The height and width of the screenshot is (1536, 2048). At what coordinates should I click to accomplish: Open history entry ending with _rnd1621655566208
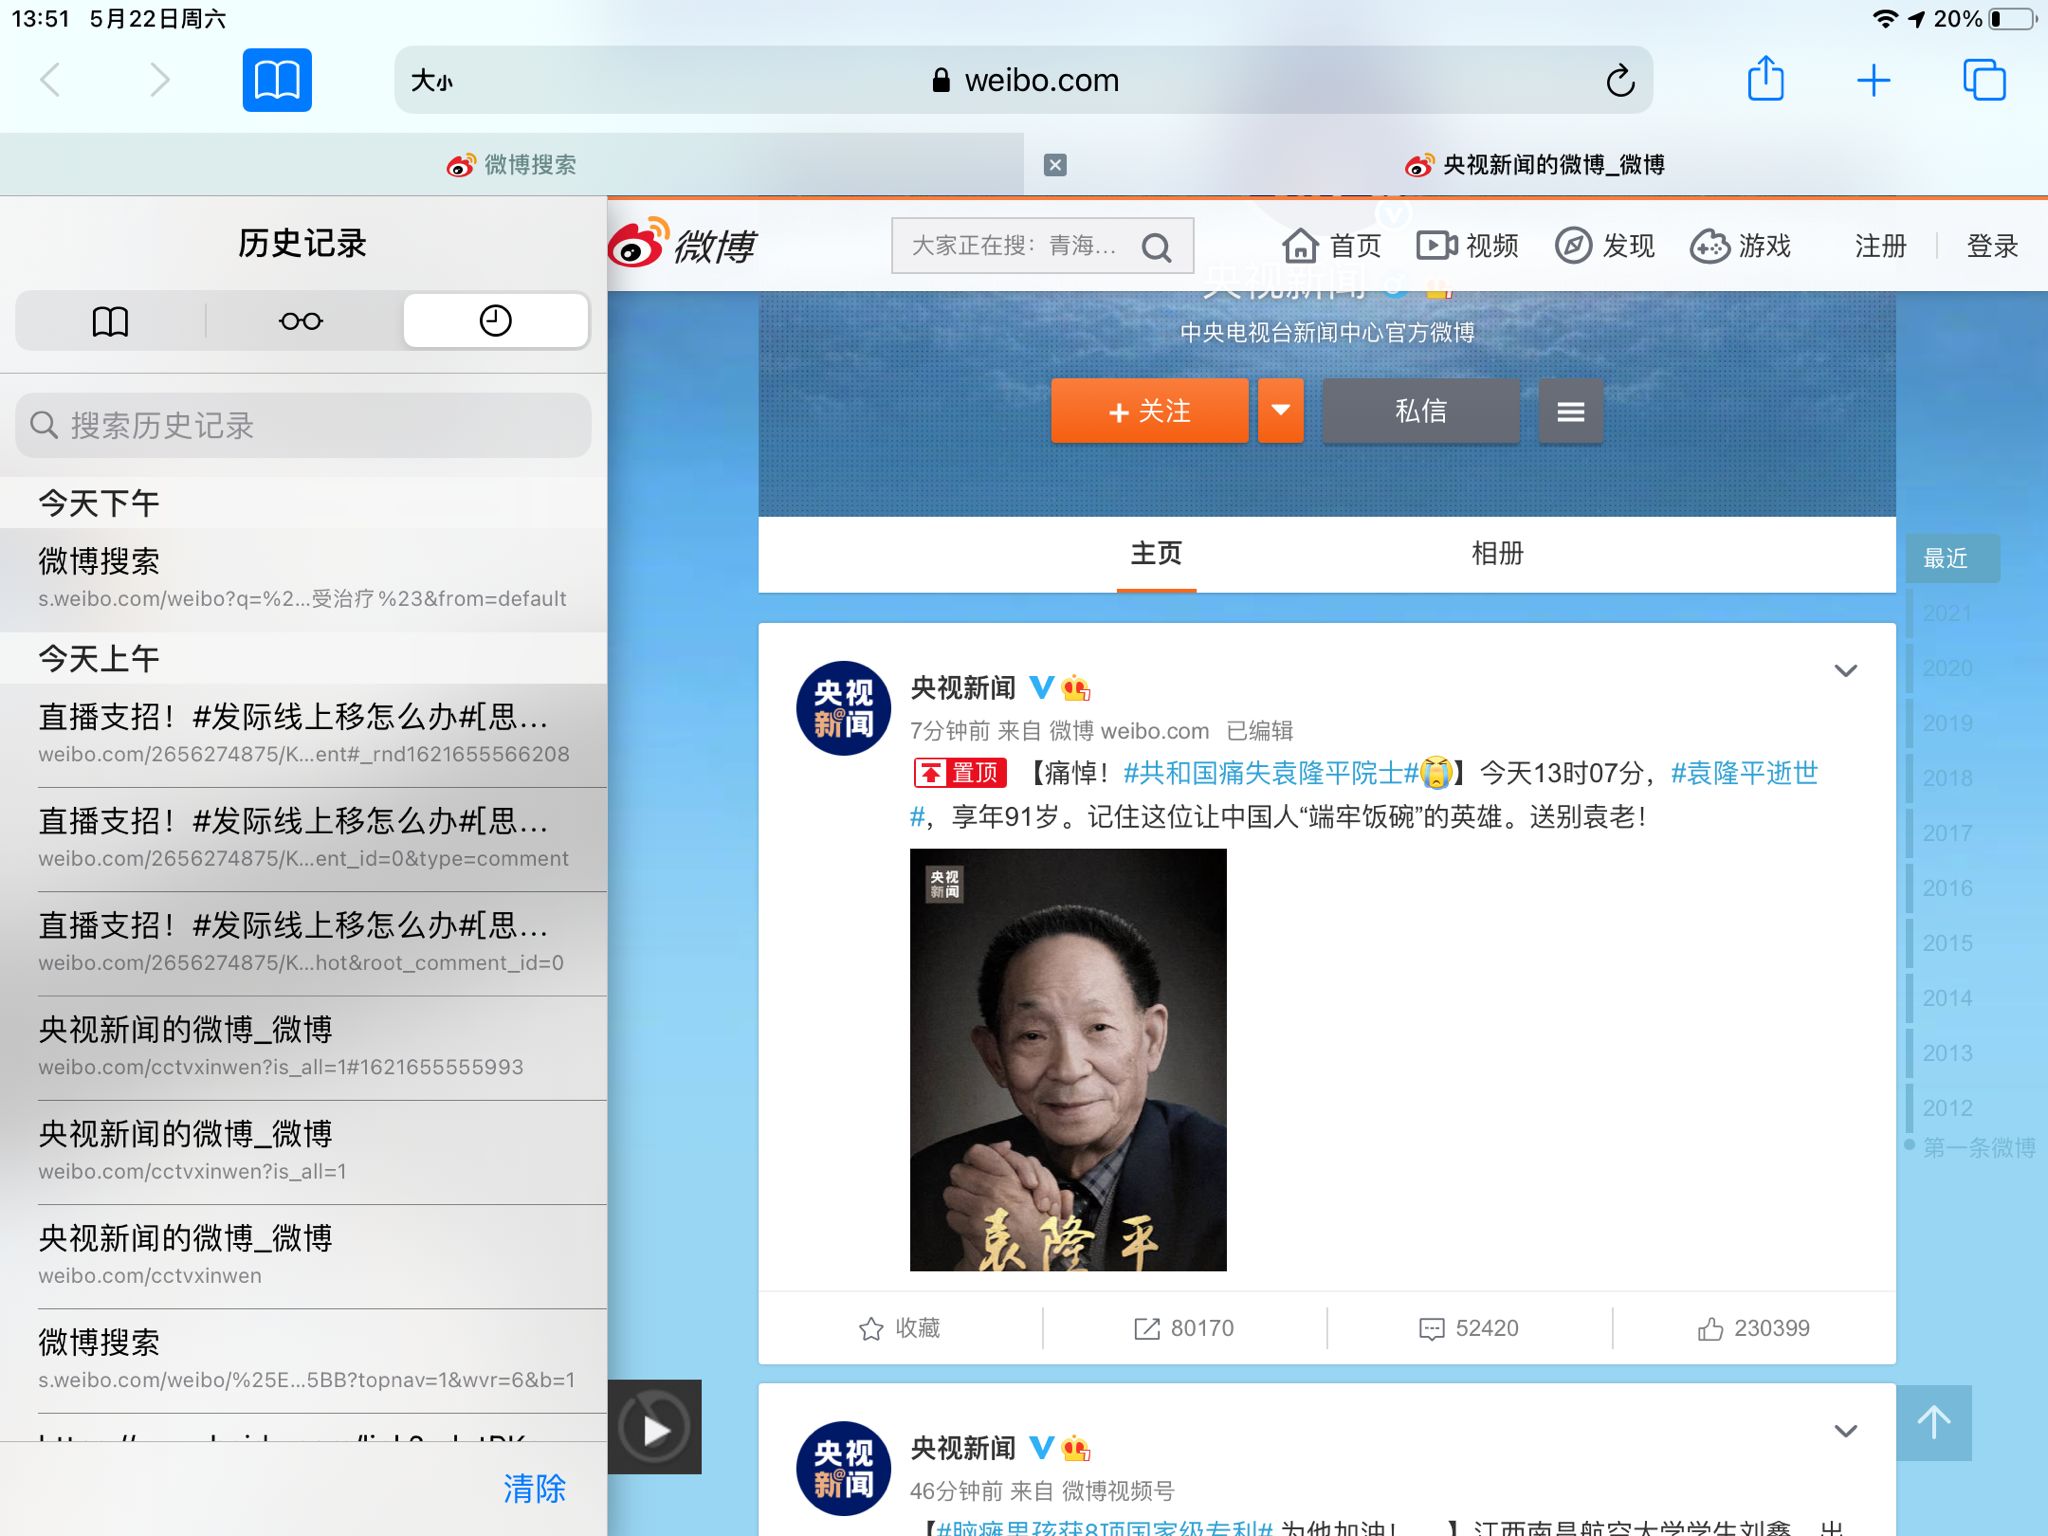[x=303, y=734]
